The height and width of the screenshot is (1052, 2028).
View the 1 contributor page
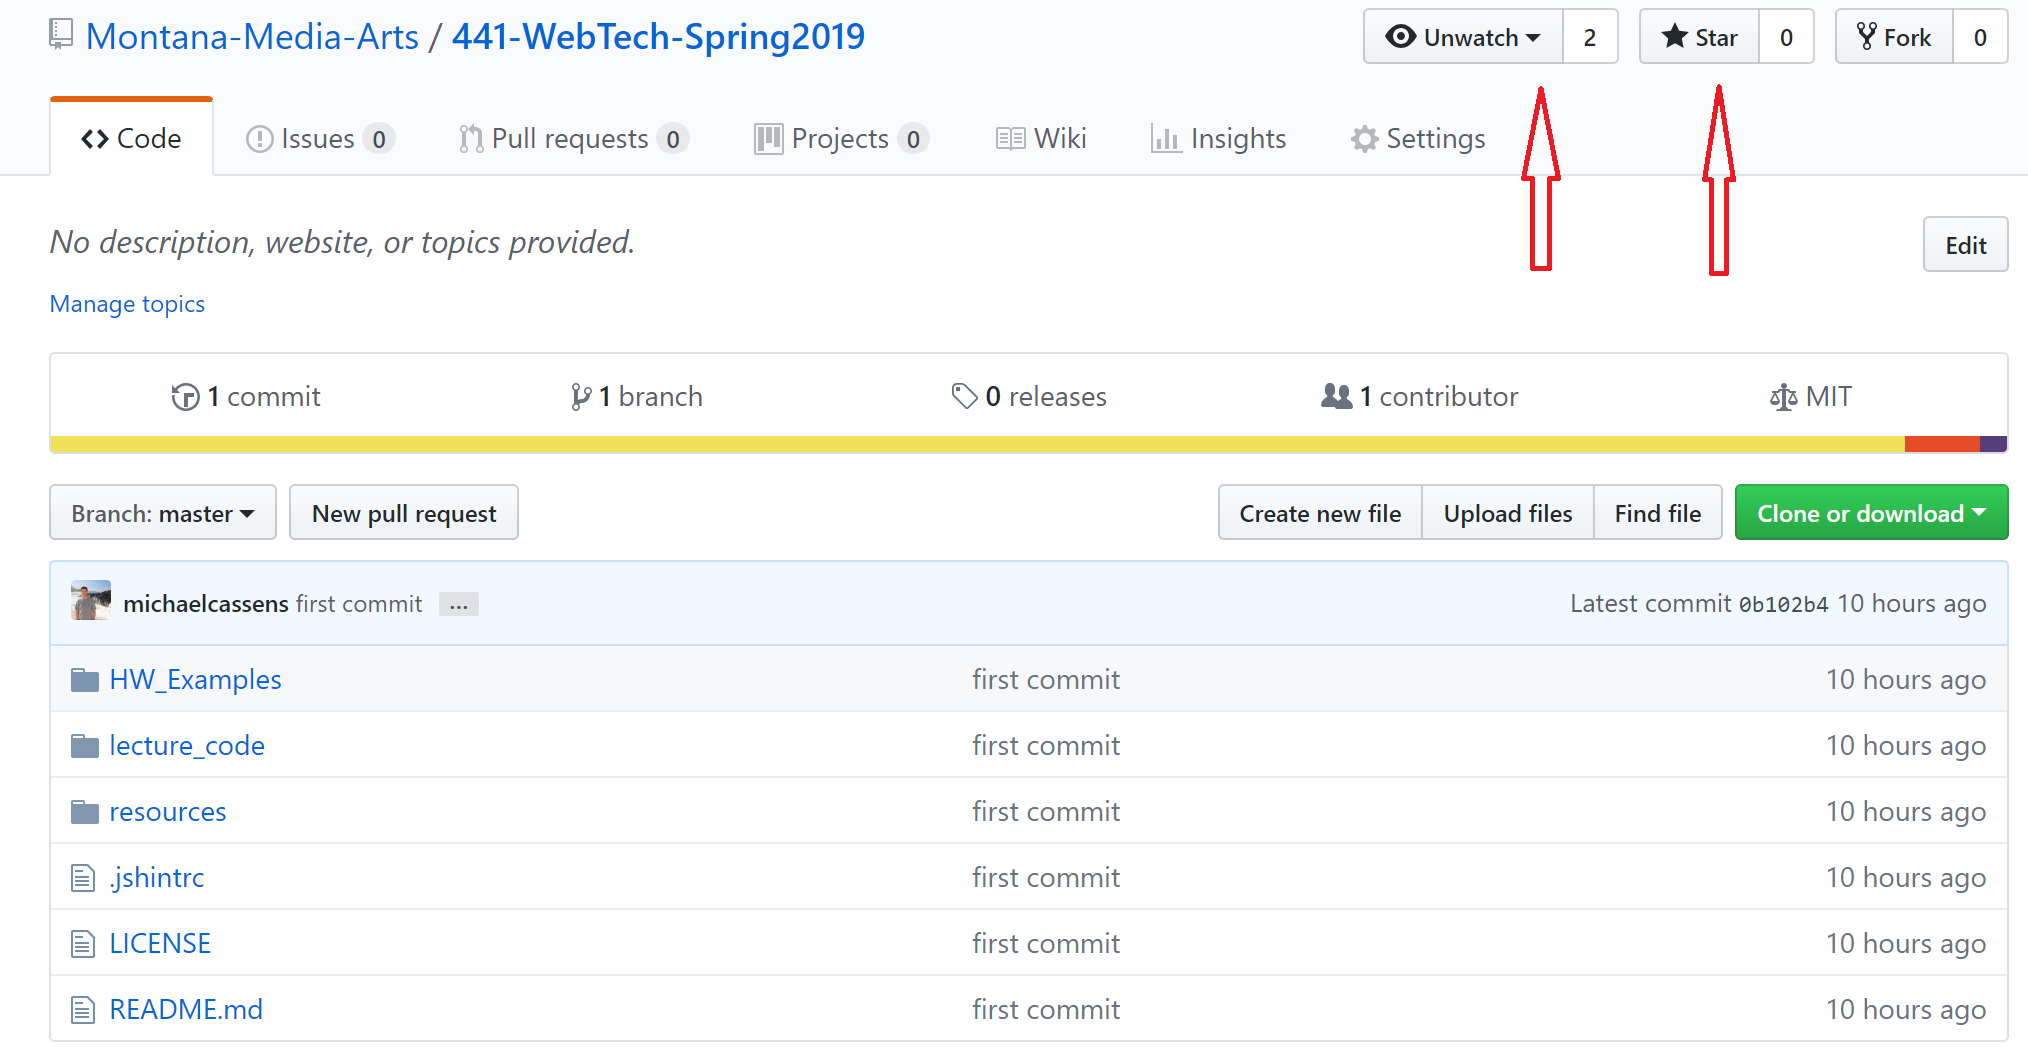tap(1419, 397)
